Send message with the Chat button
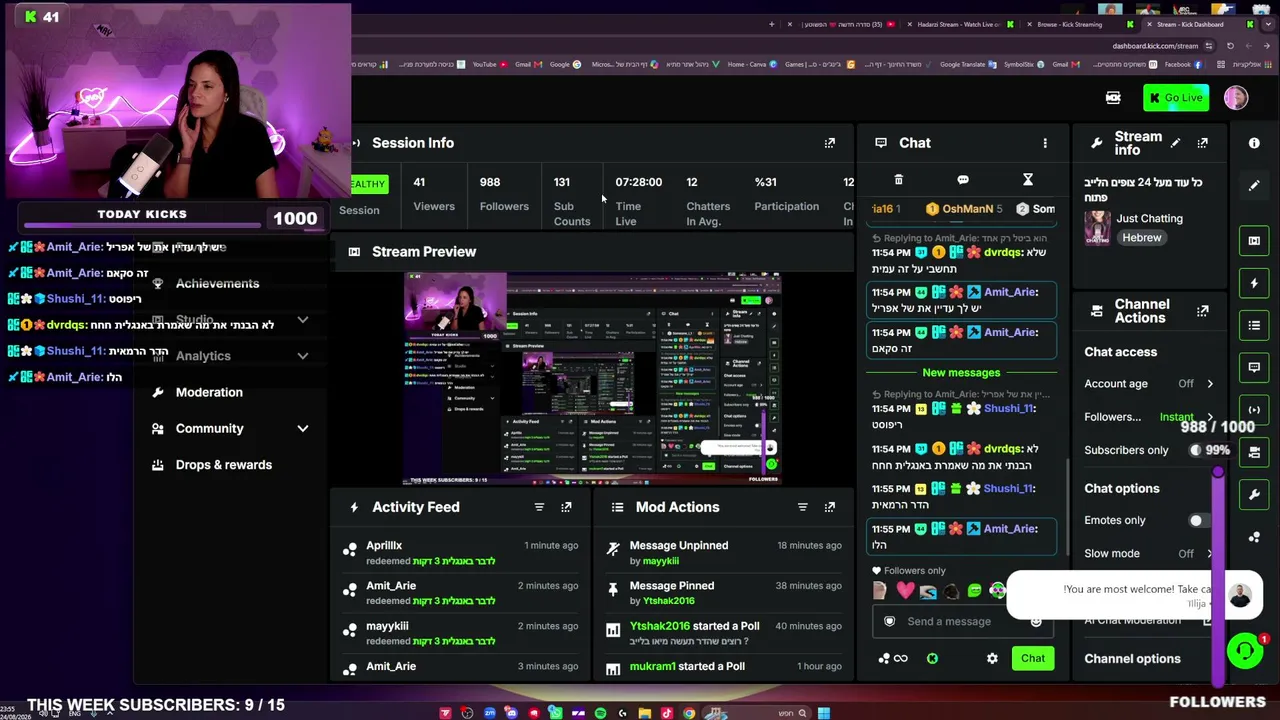This screenshot has width=1280, height=720. [x=1032, y=658]
